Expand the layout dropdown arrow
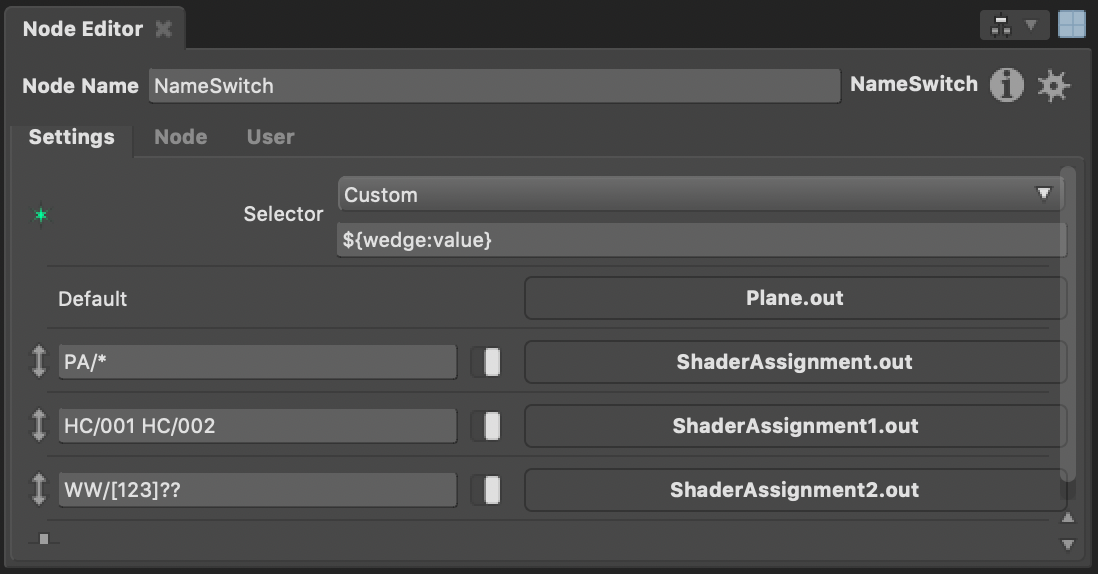1098x574 pixels. pos(1031,25)
